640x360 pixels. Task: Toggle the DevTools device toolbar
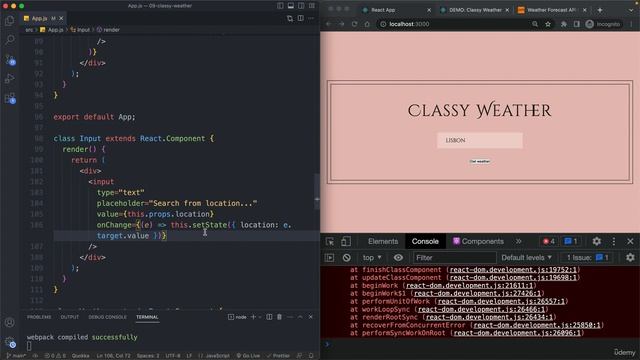[346, 242]
